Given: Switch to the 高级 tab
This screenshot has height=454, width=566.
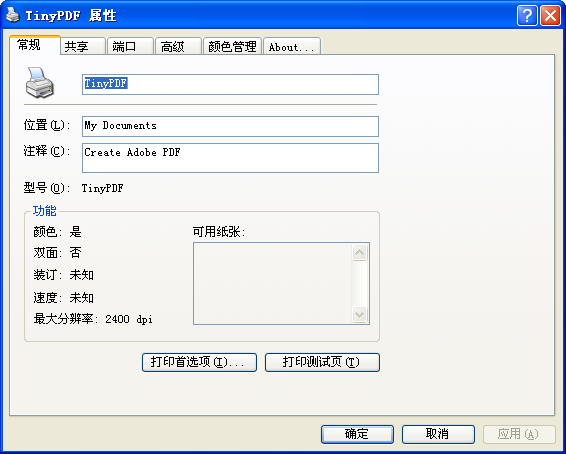Looking at the screenshot, I should pos(178,46).
